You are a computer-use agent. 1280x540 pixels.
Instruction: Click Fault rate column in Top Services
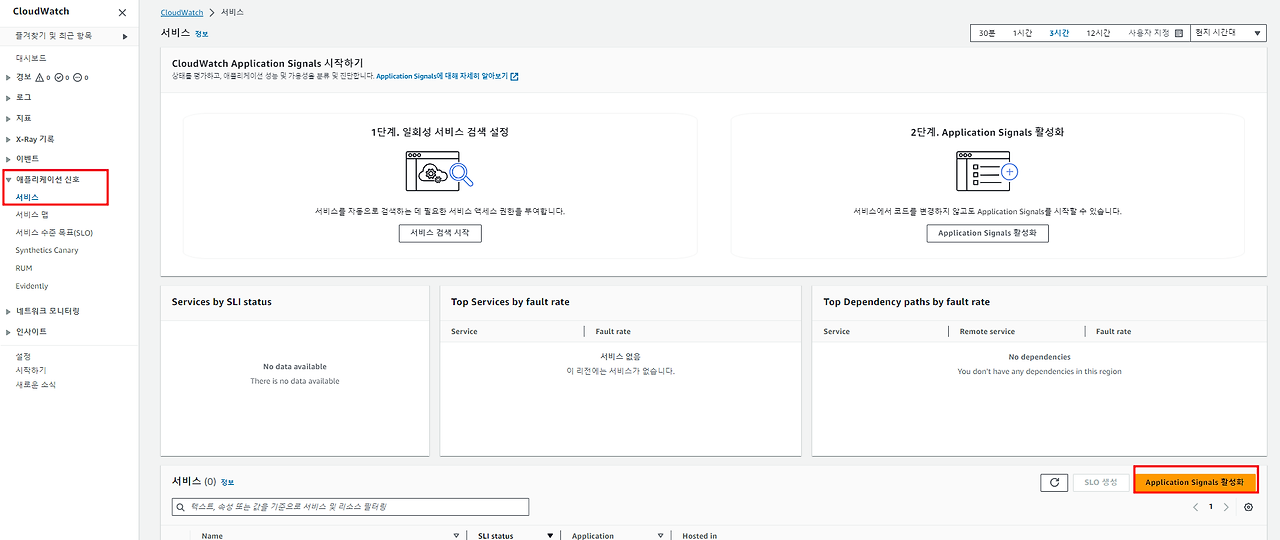click(x=613, y=331)
